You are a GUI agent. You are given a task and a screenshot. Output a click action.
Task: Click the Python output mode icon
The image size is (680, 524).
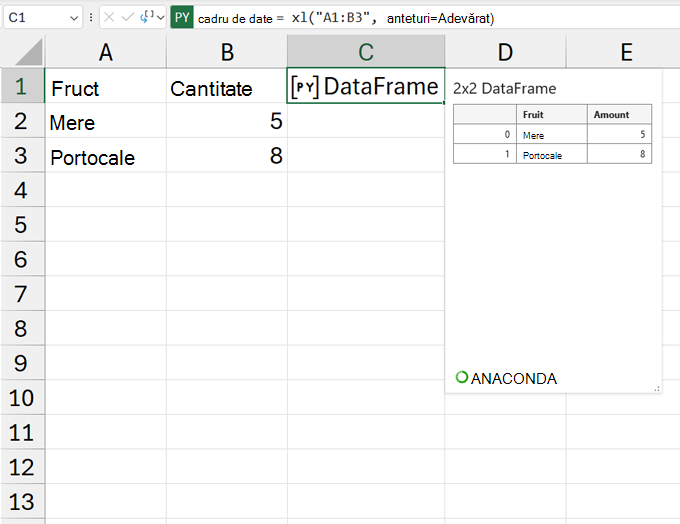[147, 17]
